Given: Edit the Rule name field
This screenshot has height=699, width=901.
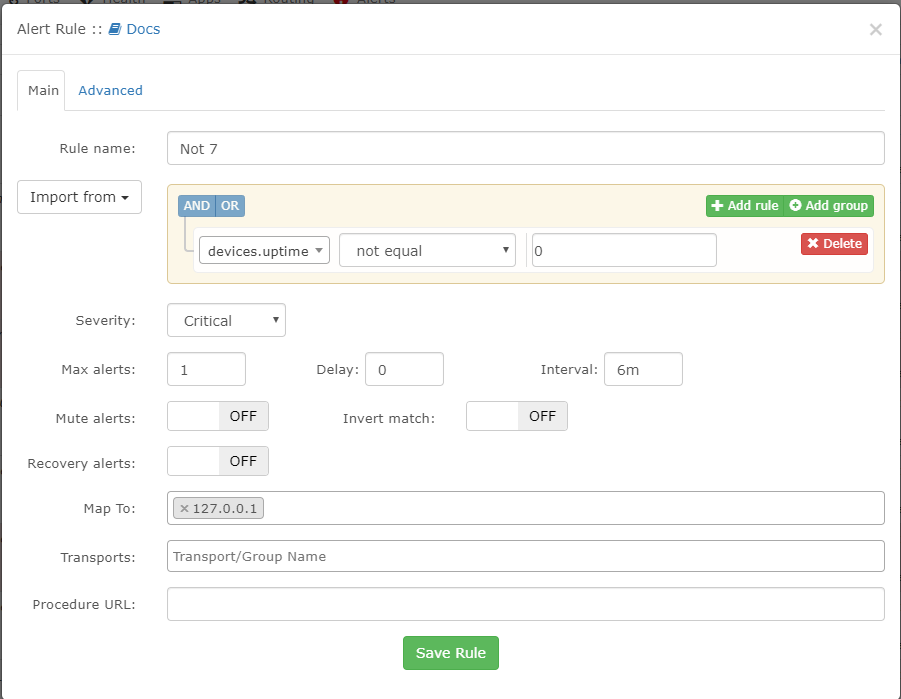Looking at the screenshot, I should [x=525, y=148].
